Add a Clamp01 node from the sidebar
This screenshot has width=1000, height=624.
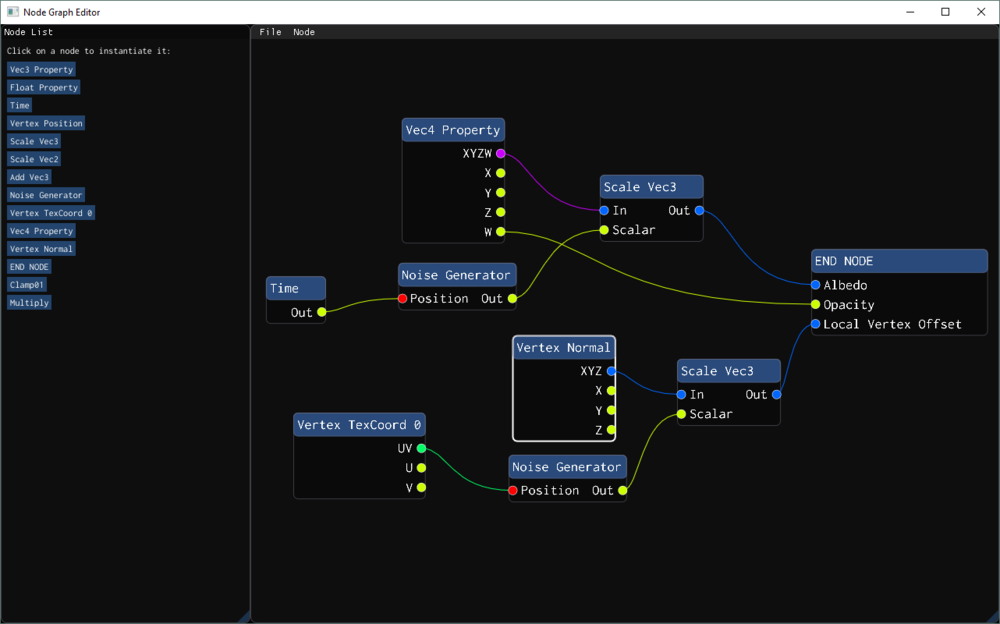(x=28, y=284)
